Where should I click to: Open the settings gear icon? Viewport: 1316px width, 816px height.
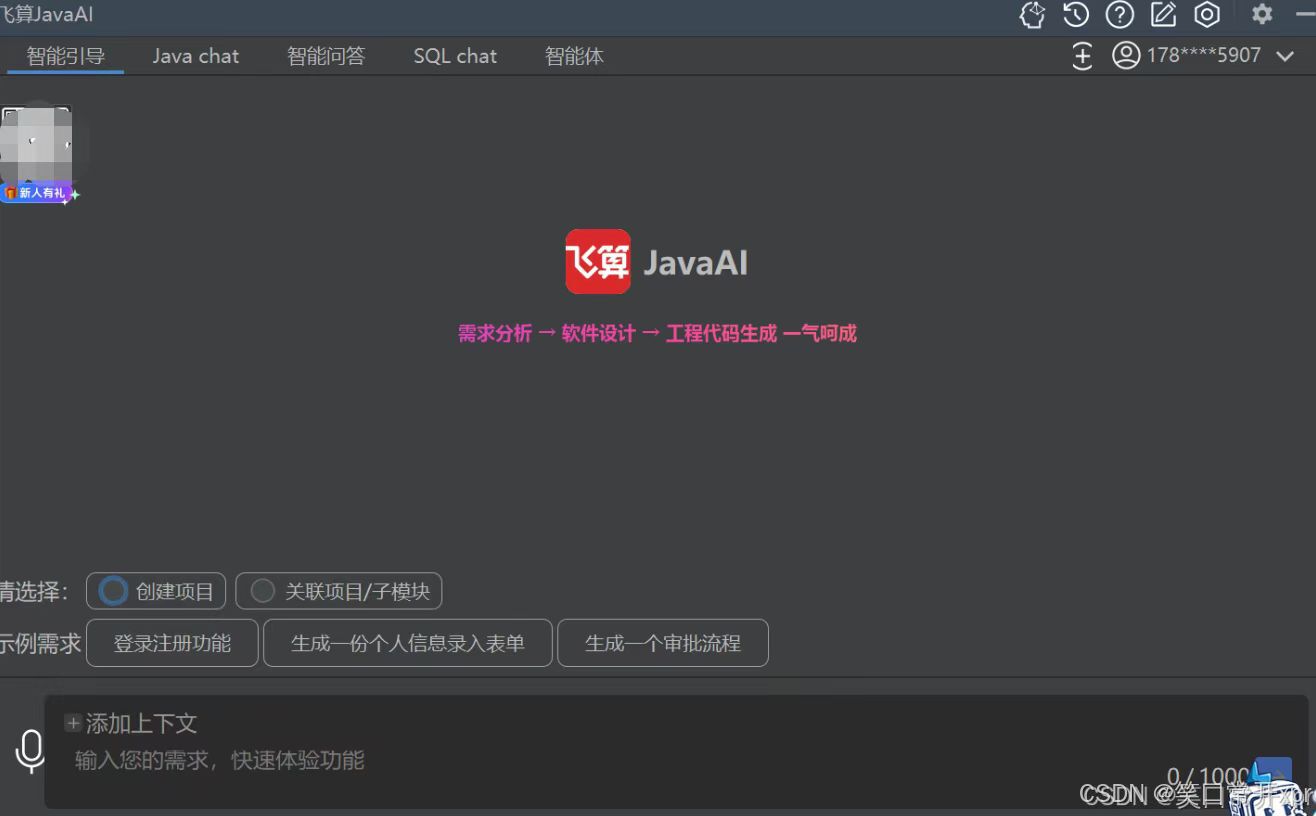point(1262,14)
